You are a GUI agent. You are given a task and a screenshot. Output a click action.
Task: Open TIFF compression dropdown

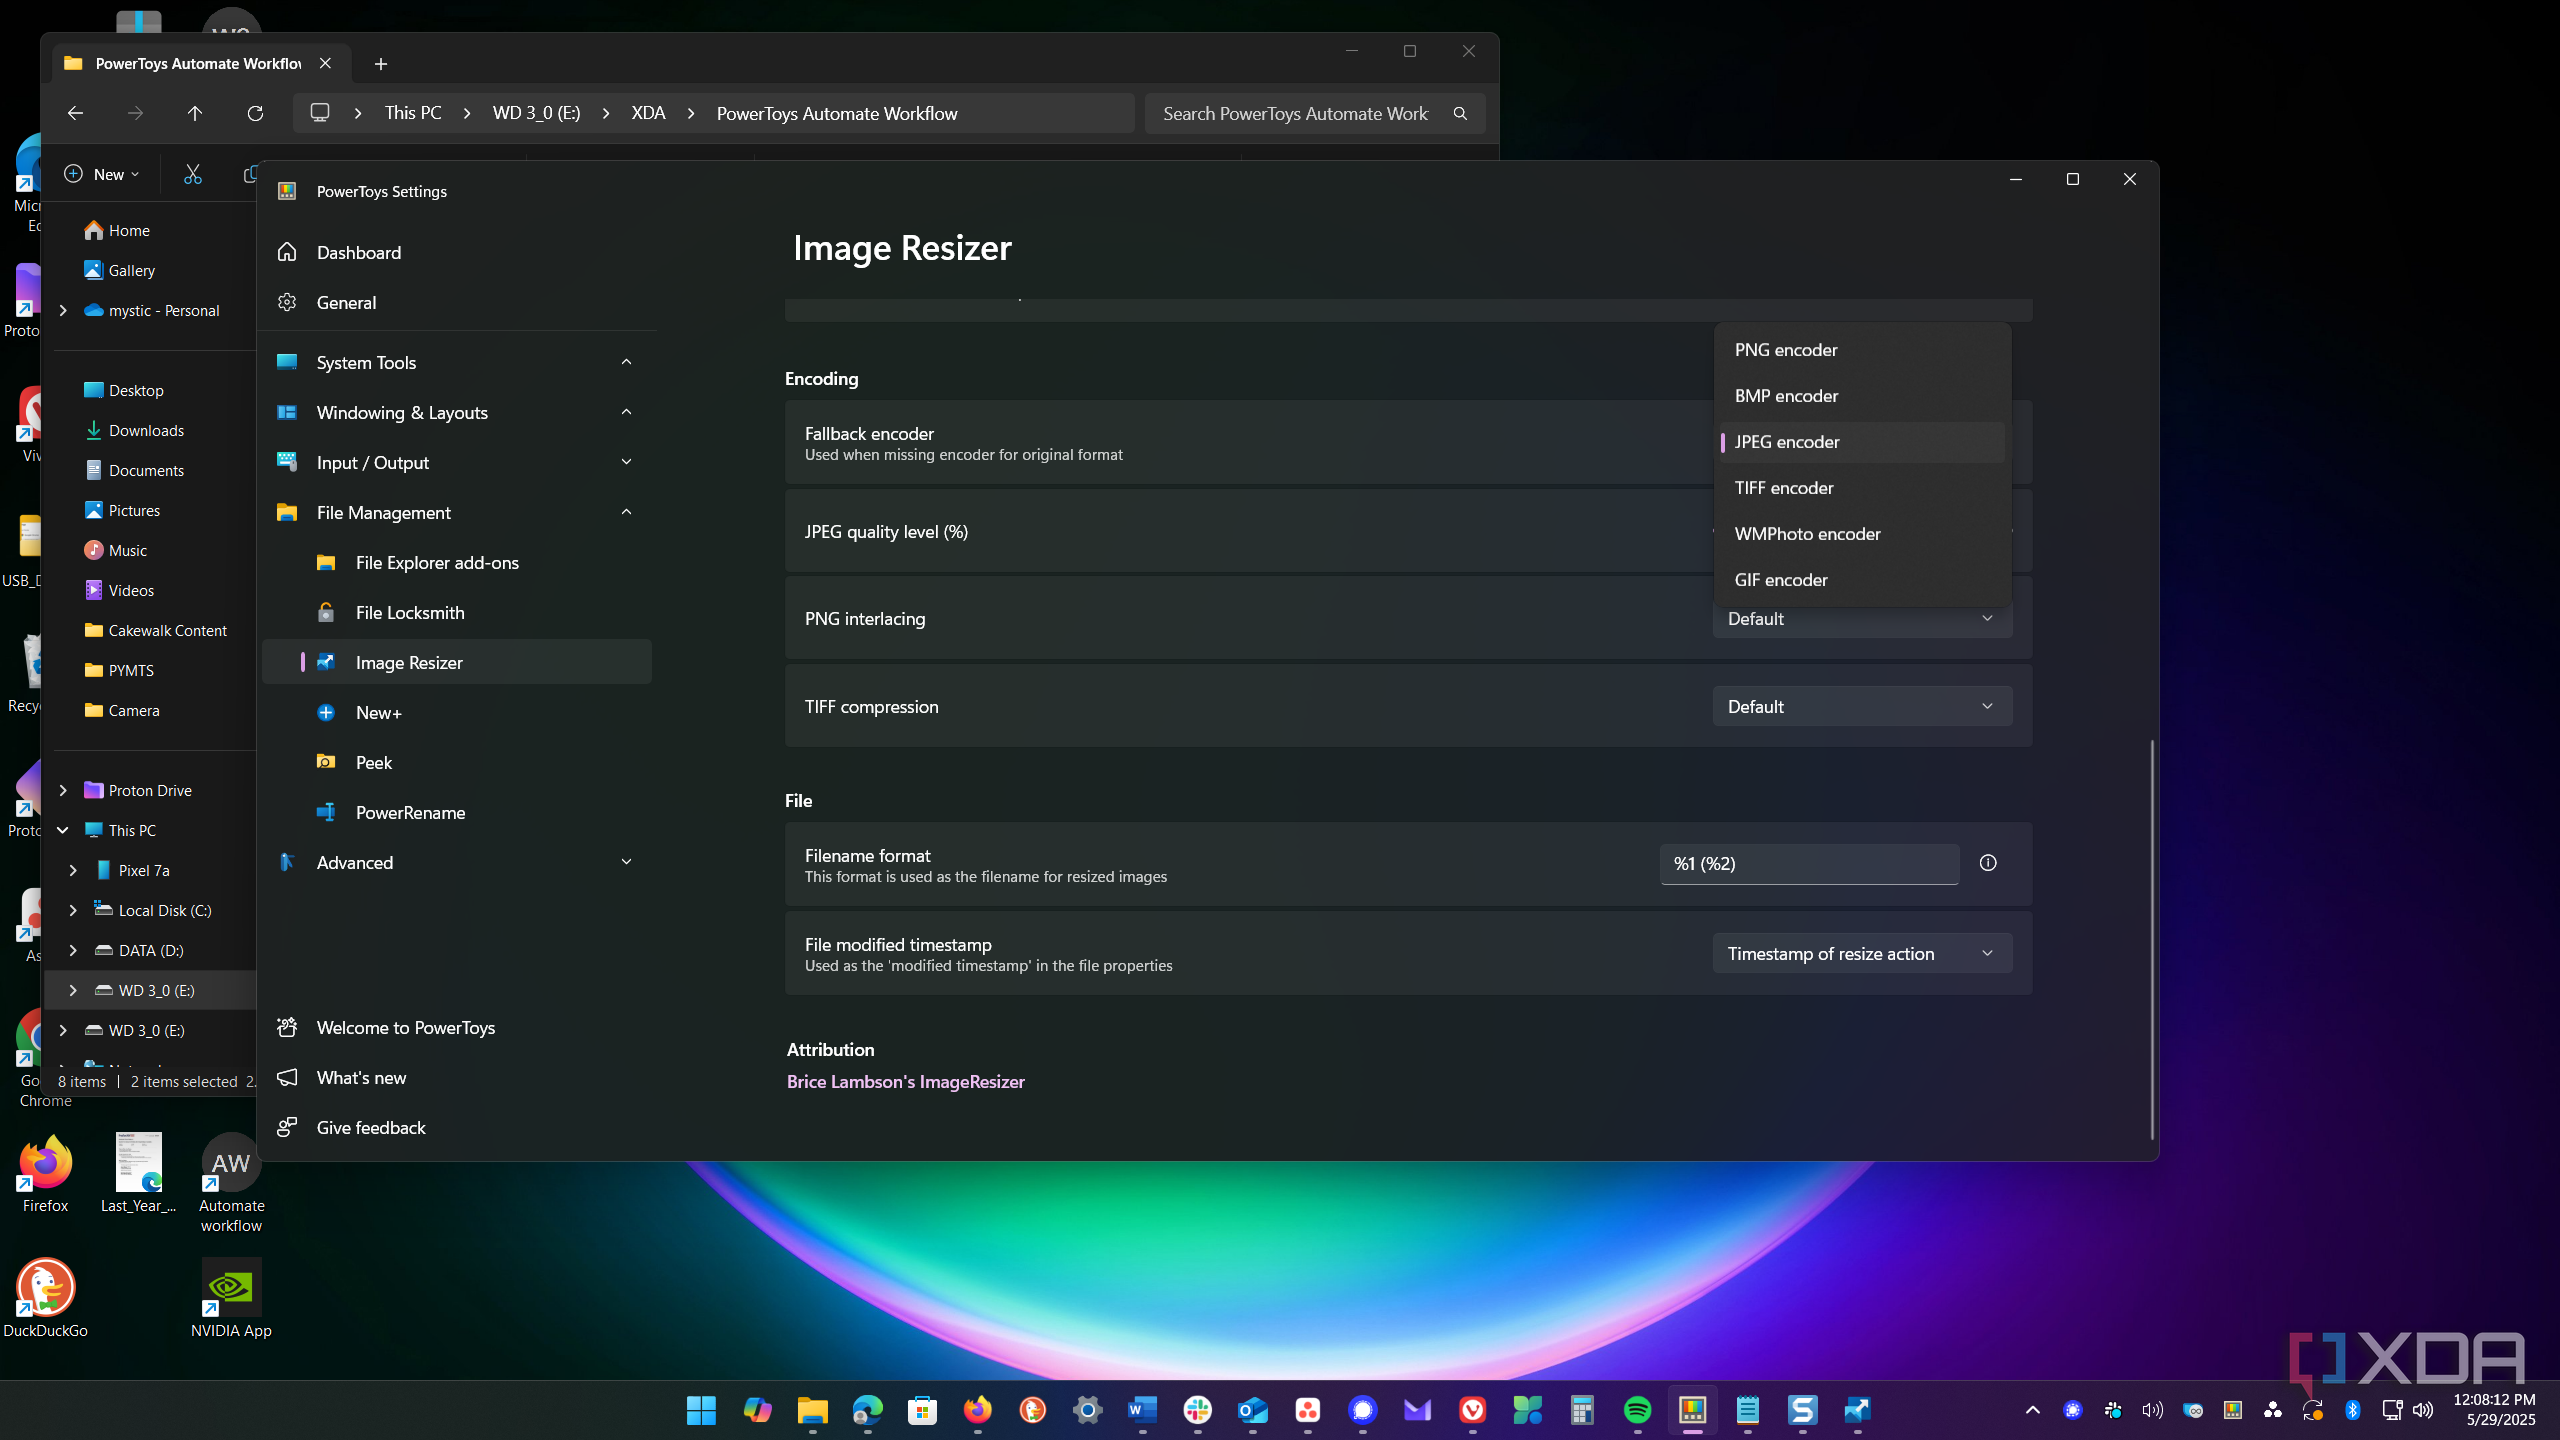1862,706
